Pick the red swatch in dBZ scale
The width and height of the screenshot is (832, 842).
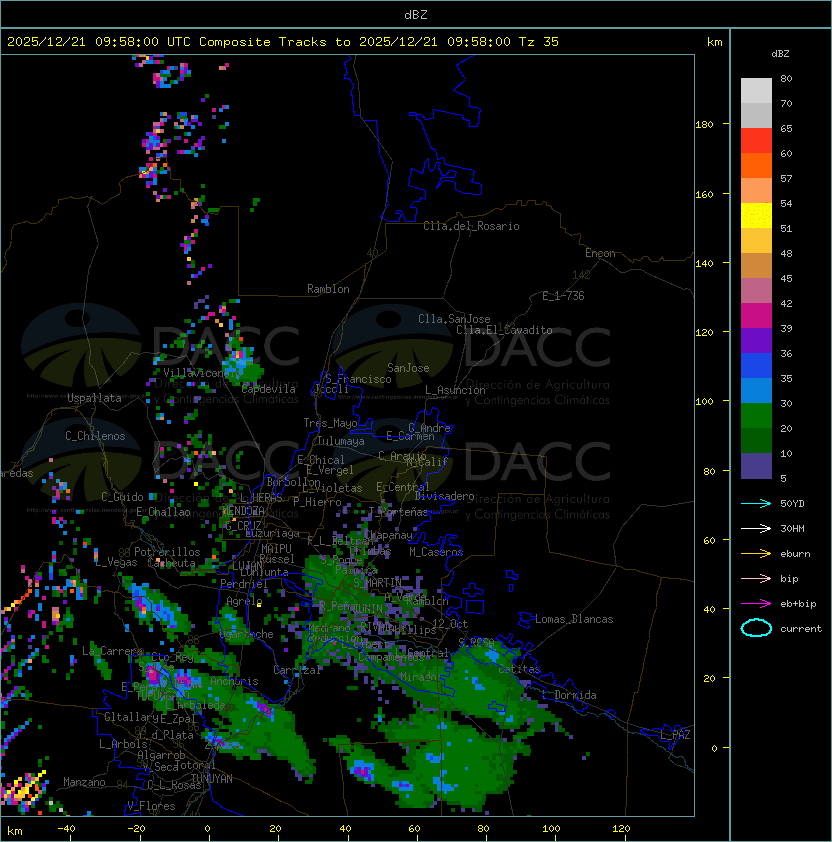tap(756, 140)
